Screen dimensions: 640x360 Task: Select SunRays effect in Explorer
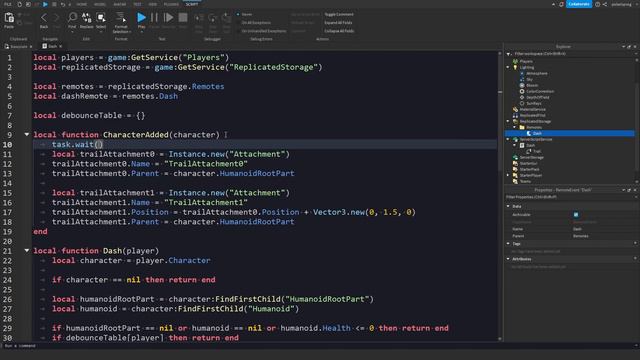pyautogui.click(x=533, y=103)
